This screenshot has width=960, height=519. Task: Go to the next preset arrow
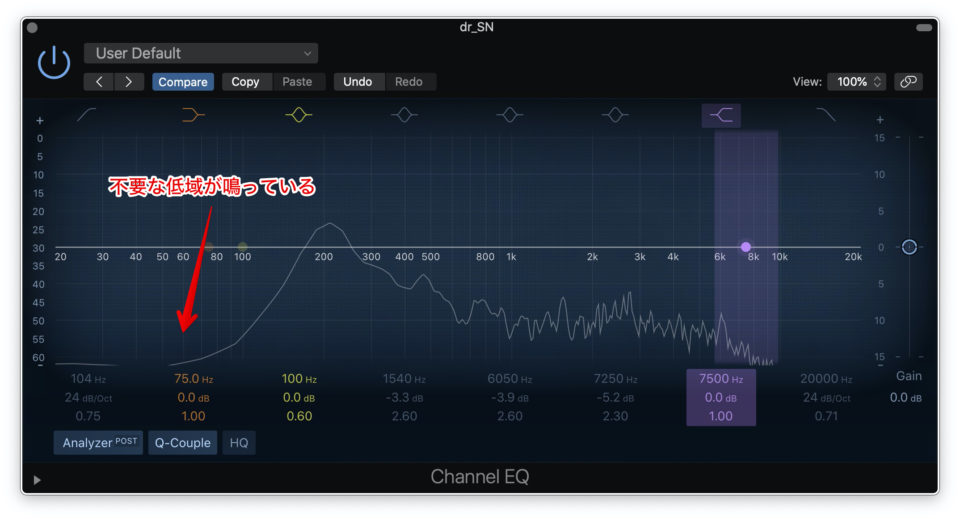[x=128, y=82]
